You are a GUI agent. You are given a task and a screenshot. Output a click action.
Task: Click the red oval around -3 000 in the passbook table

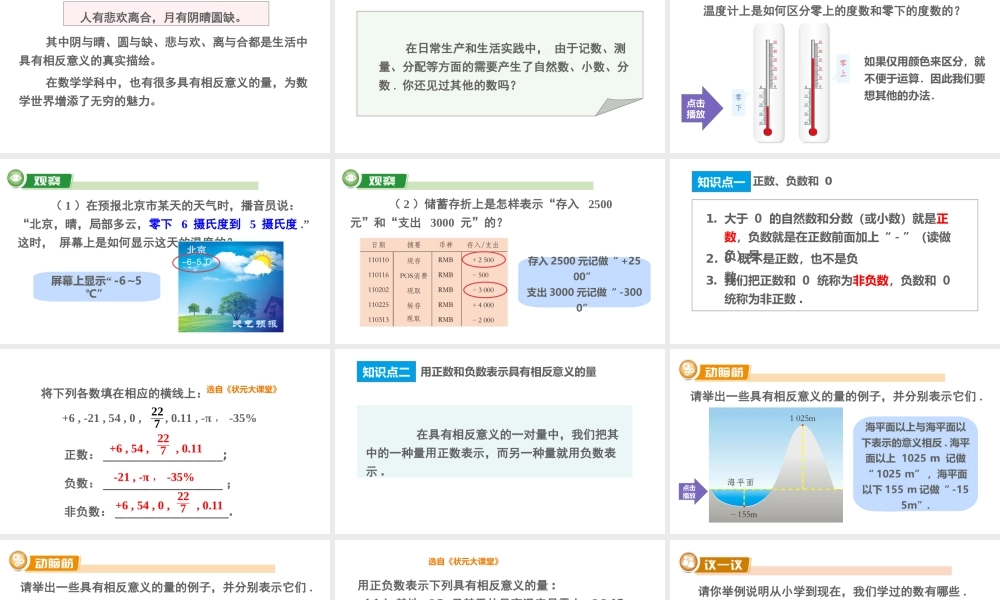[x=485, y=289]
